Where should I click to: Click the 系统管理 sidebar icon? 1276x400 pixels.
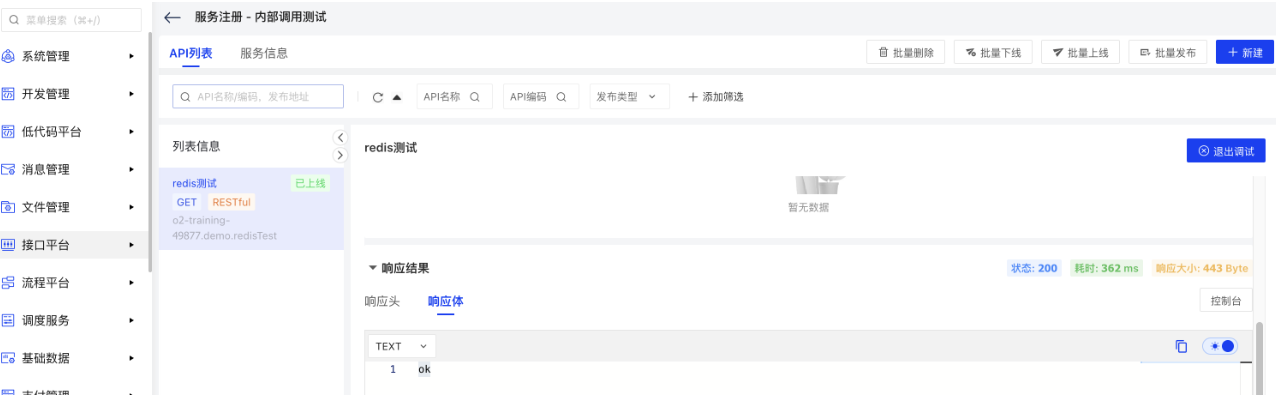click(8, 56)
